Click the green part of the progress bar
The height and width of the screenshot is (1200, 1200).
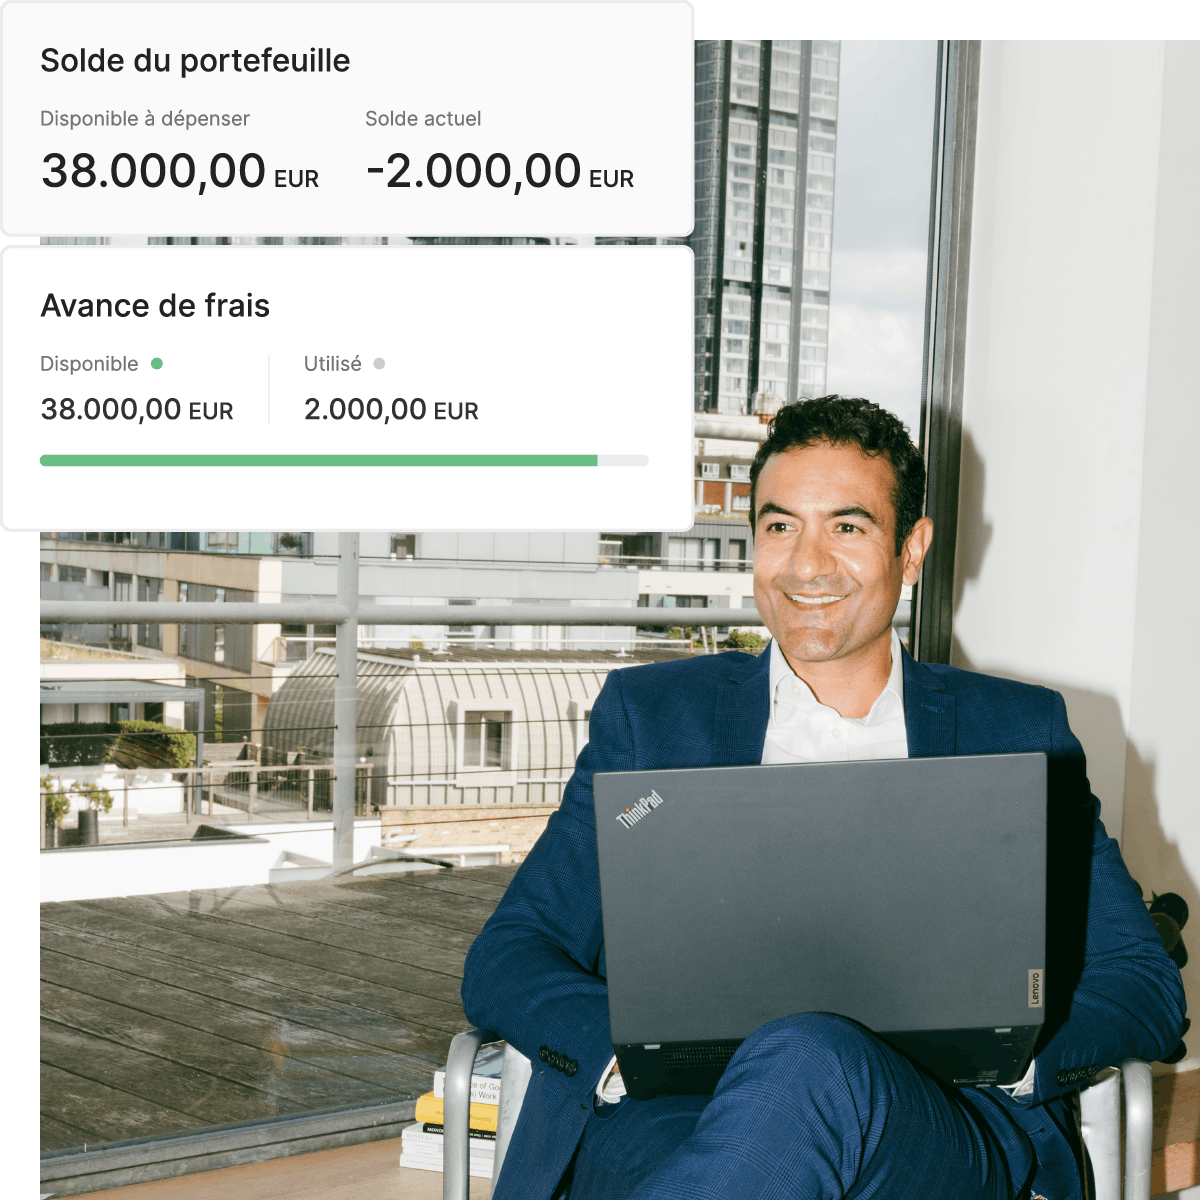(x=318, y=461)
